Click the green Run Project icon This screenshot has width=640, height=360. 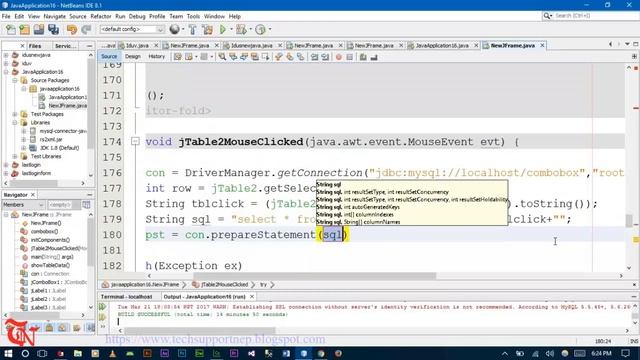[223, 29]
